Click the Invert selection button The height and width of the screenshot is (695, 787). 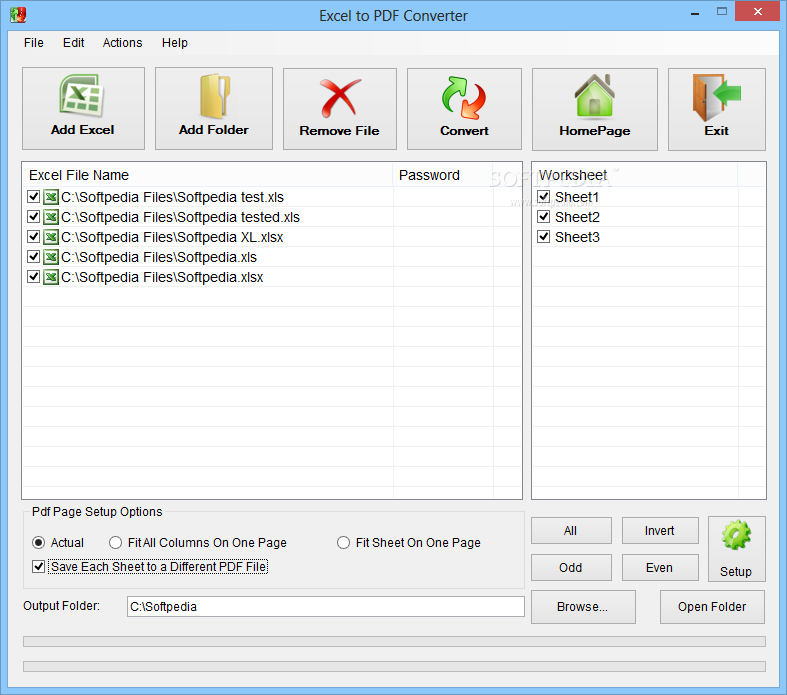[660, 530]
